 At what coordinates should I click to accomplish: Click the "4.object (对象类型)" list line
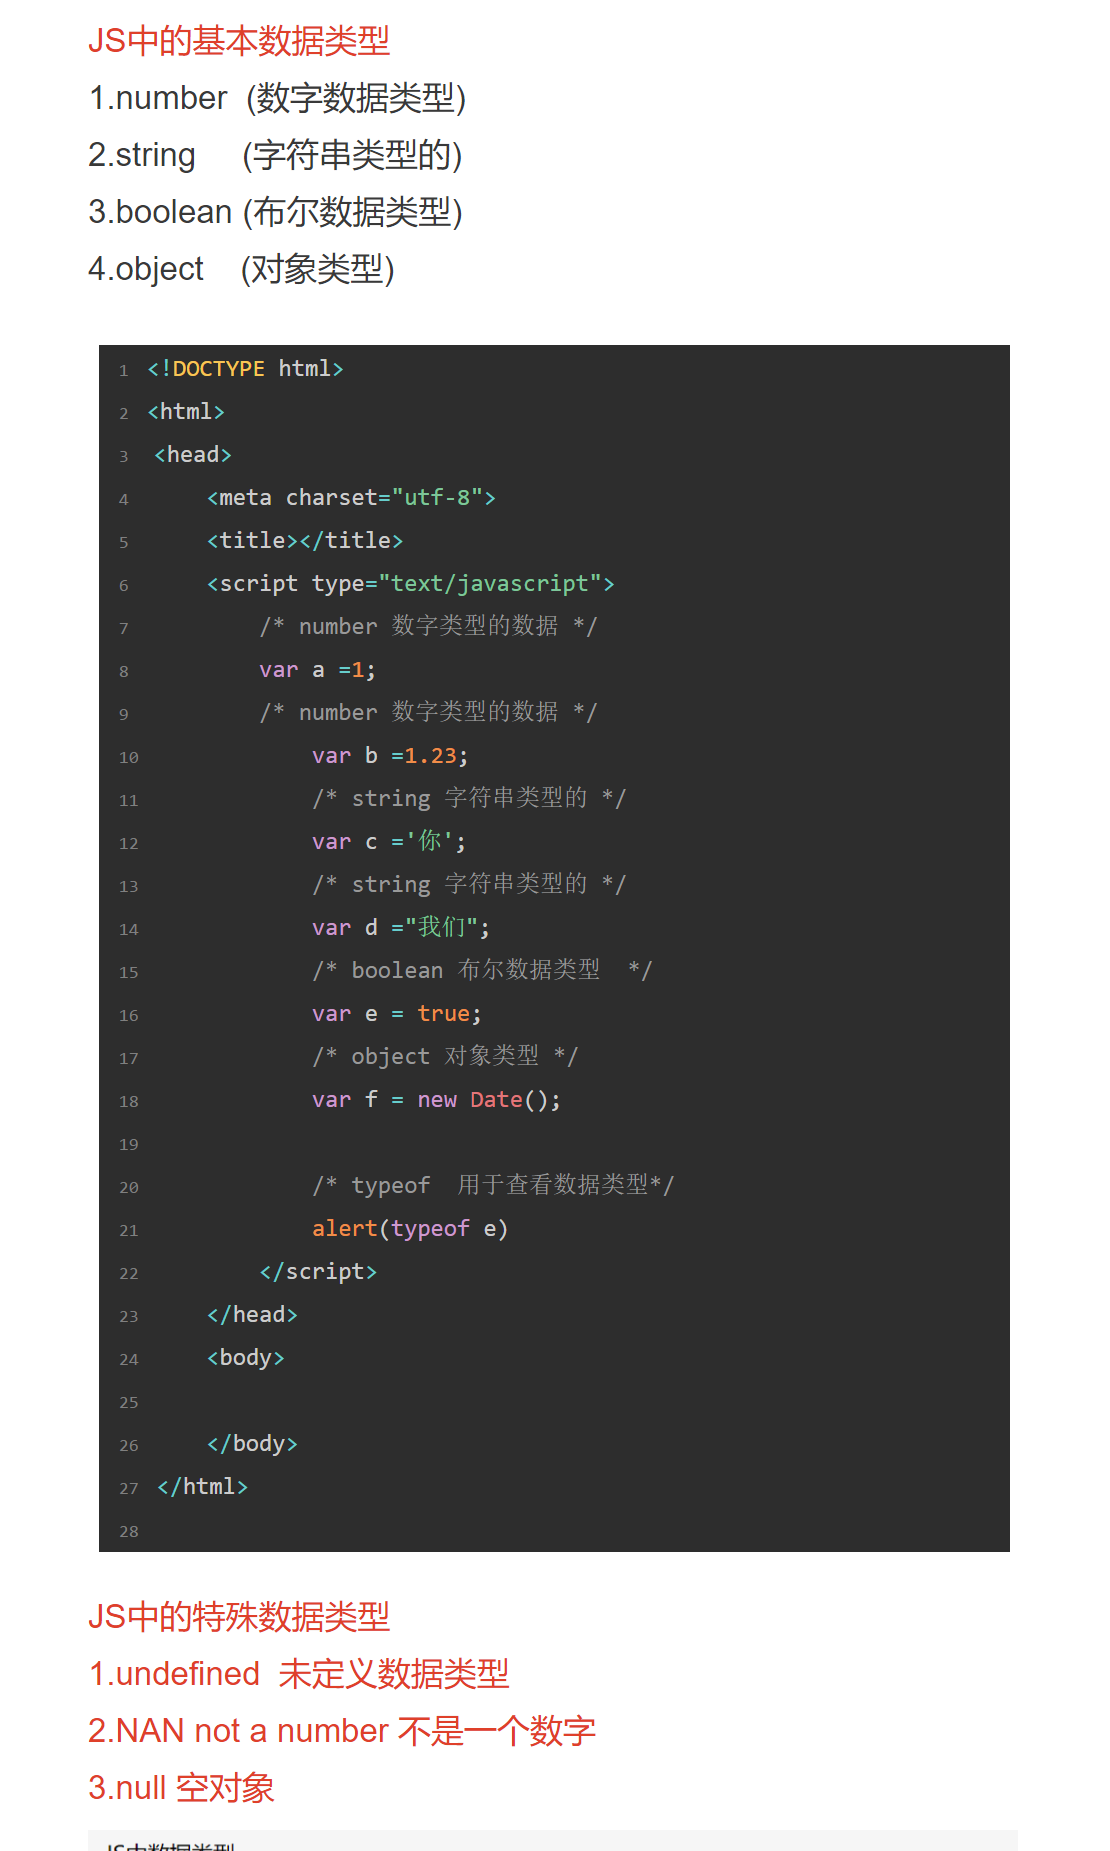pyautogui.click(x=241, y=269)
